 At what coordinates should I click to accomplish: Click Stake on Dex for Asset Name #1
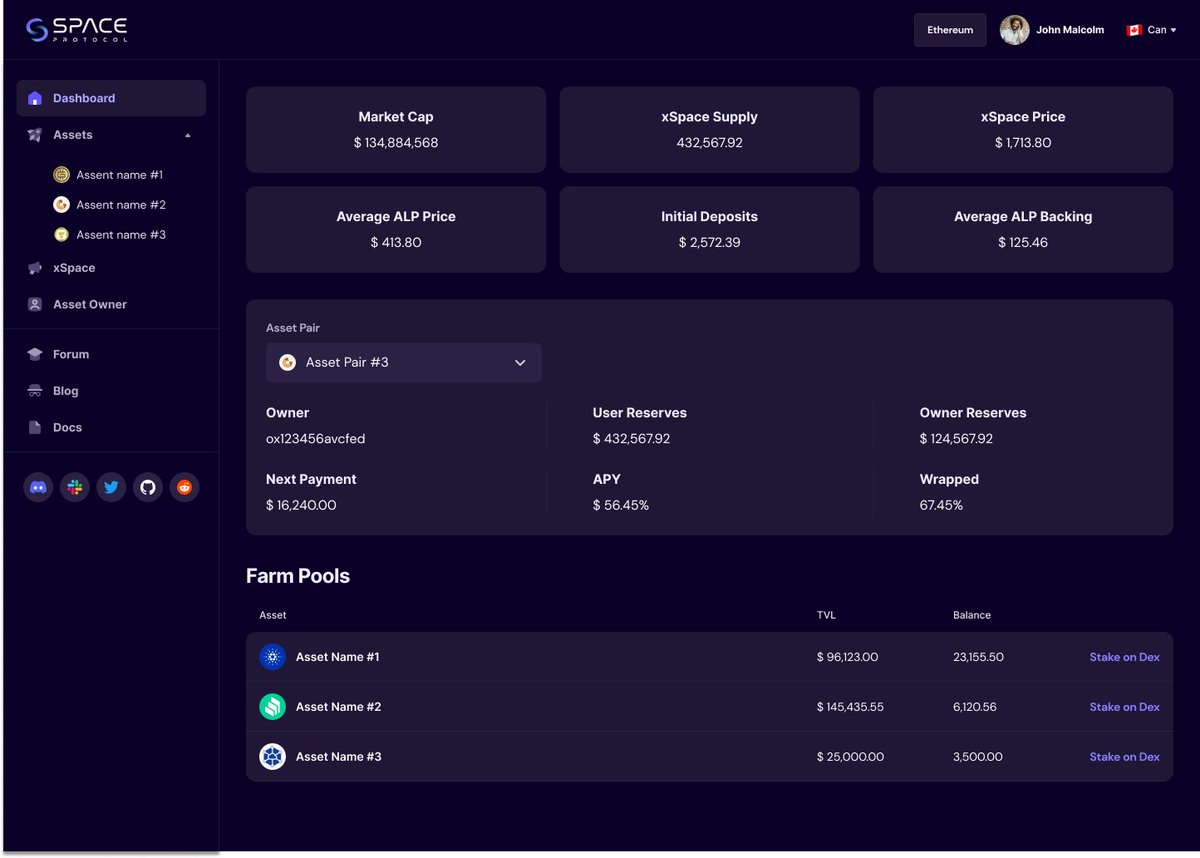[x=1124, y=657]
